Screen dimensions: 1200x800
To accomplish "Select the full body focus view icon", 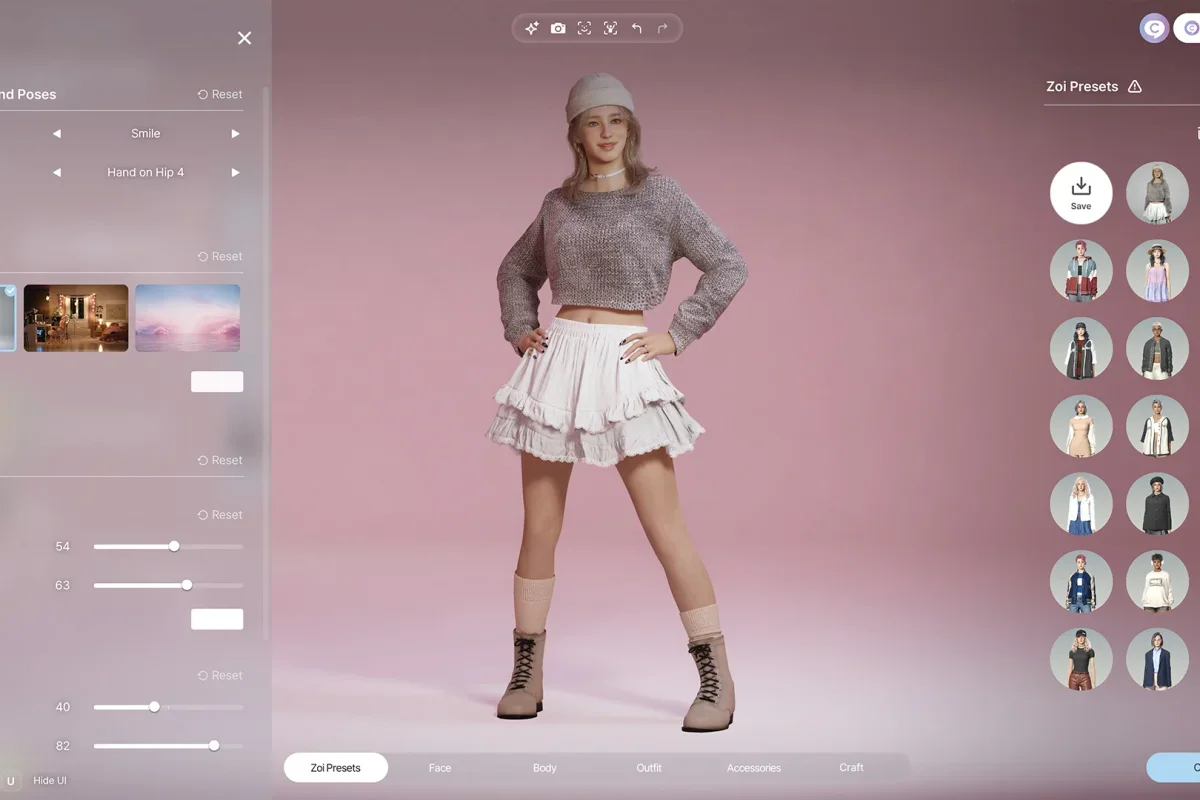I will 610,29.
